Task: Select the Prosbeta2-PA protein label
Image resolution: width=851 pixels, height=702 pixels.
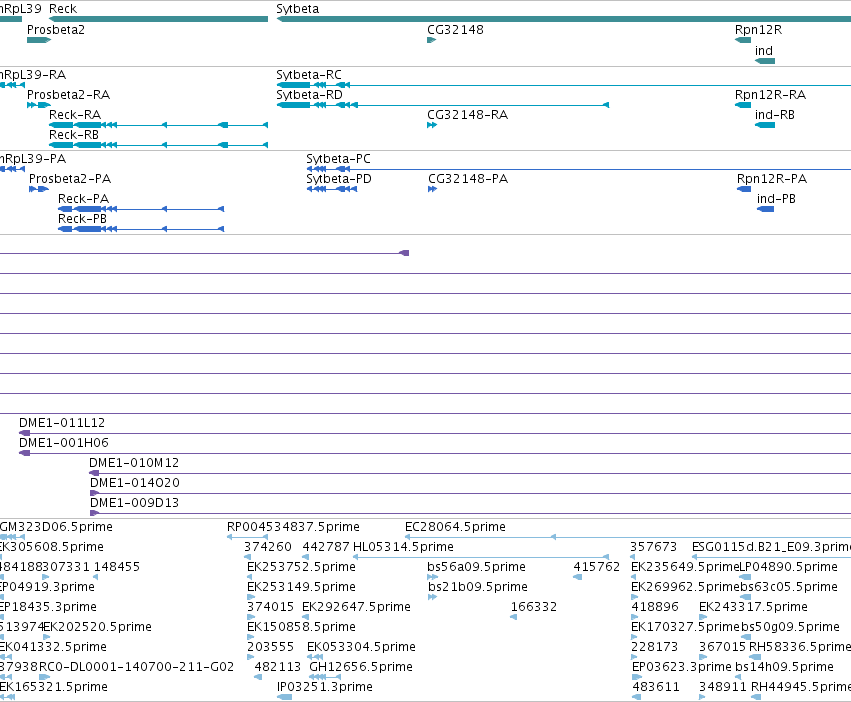Action: 70,179
